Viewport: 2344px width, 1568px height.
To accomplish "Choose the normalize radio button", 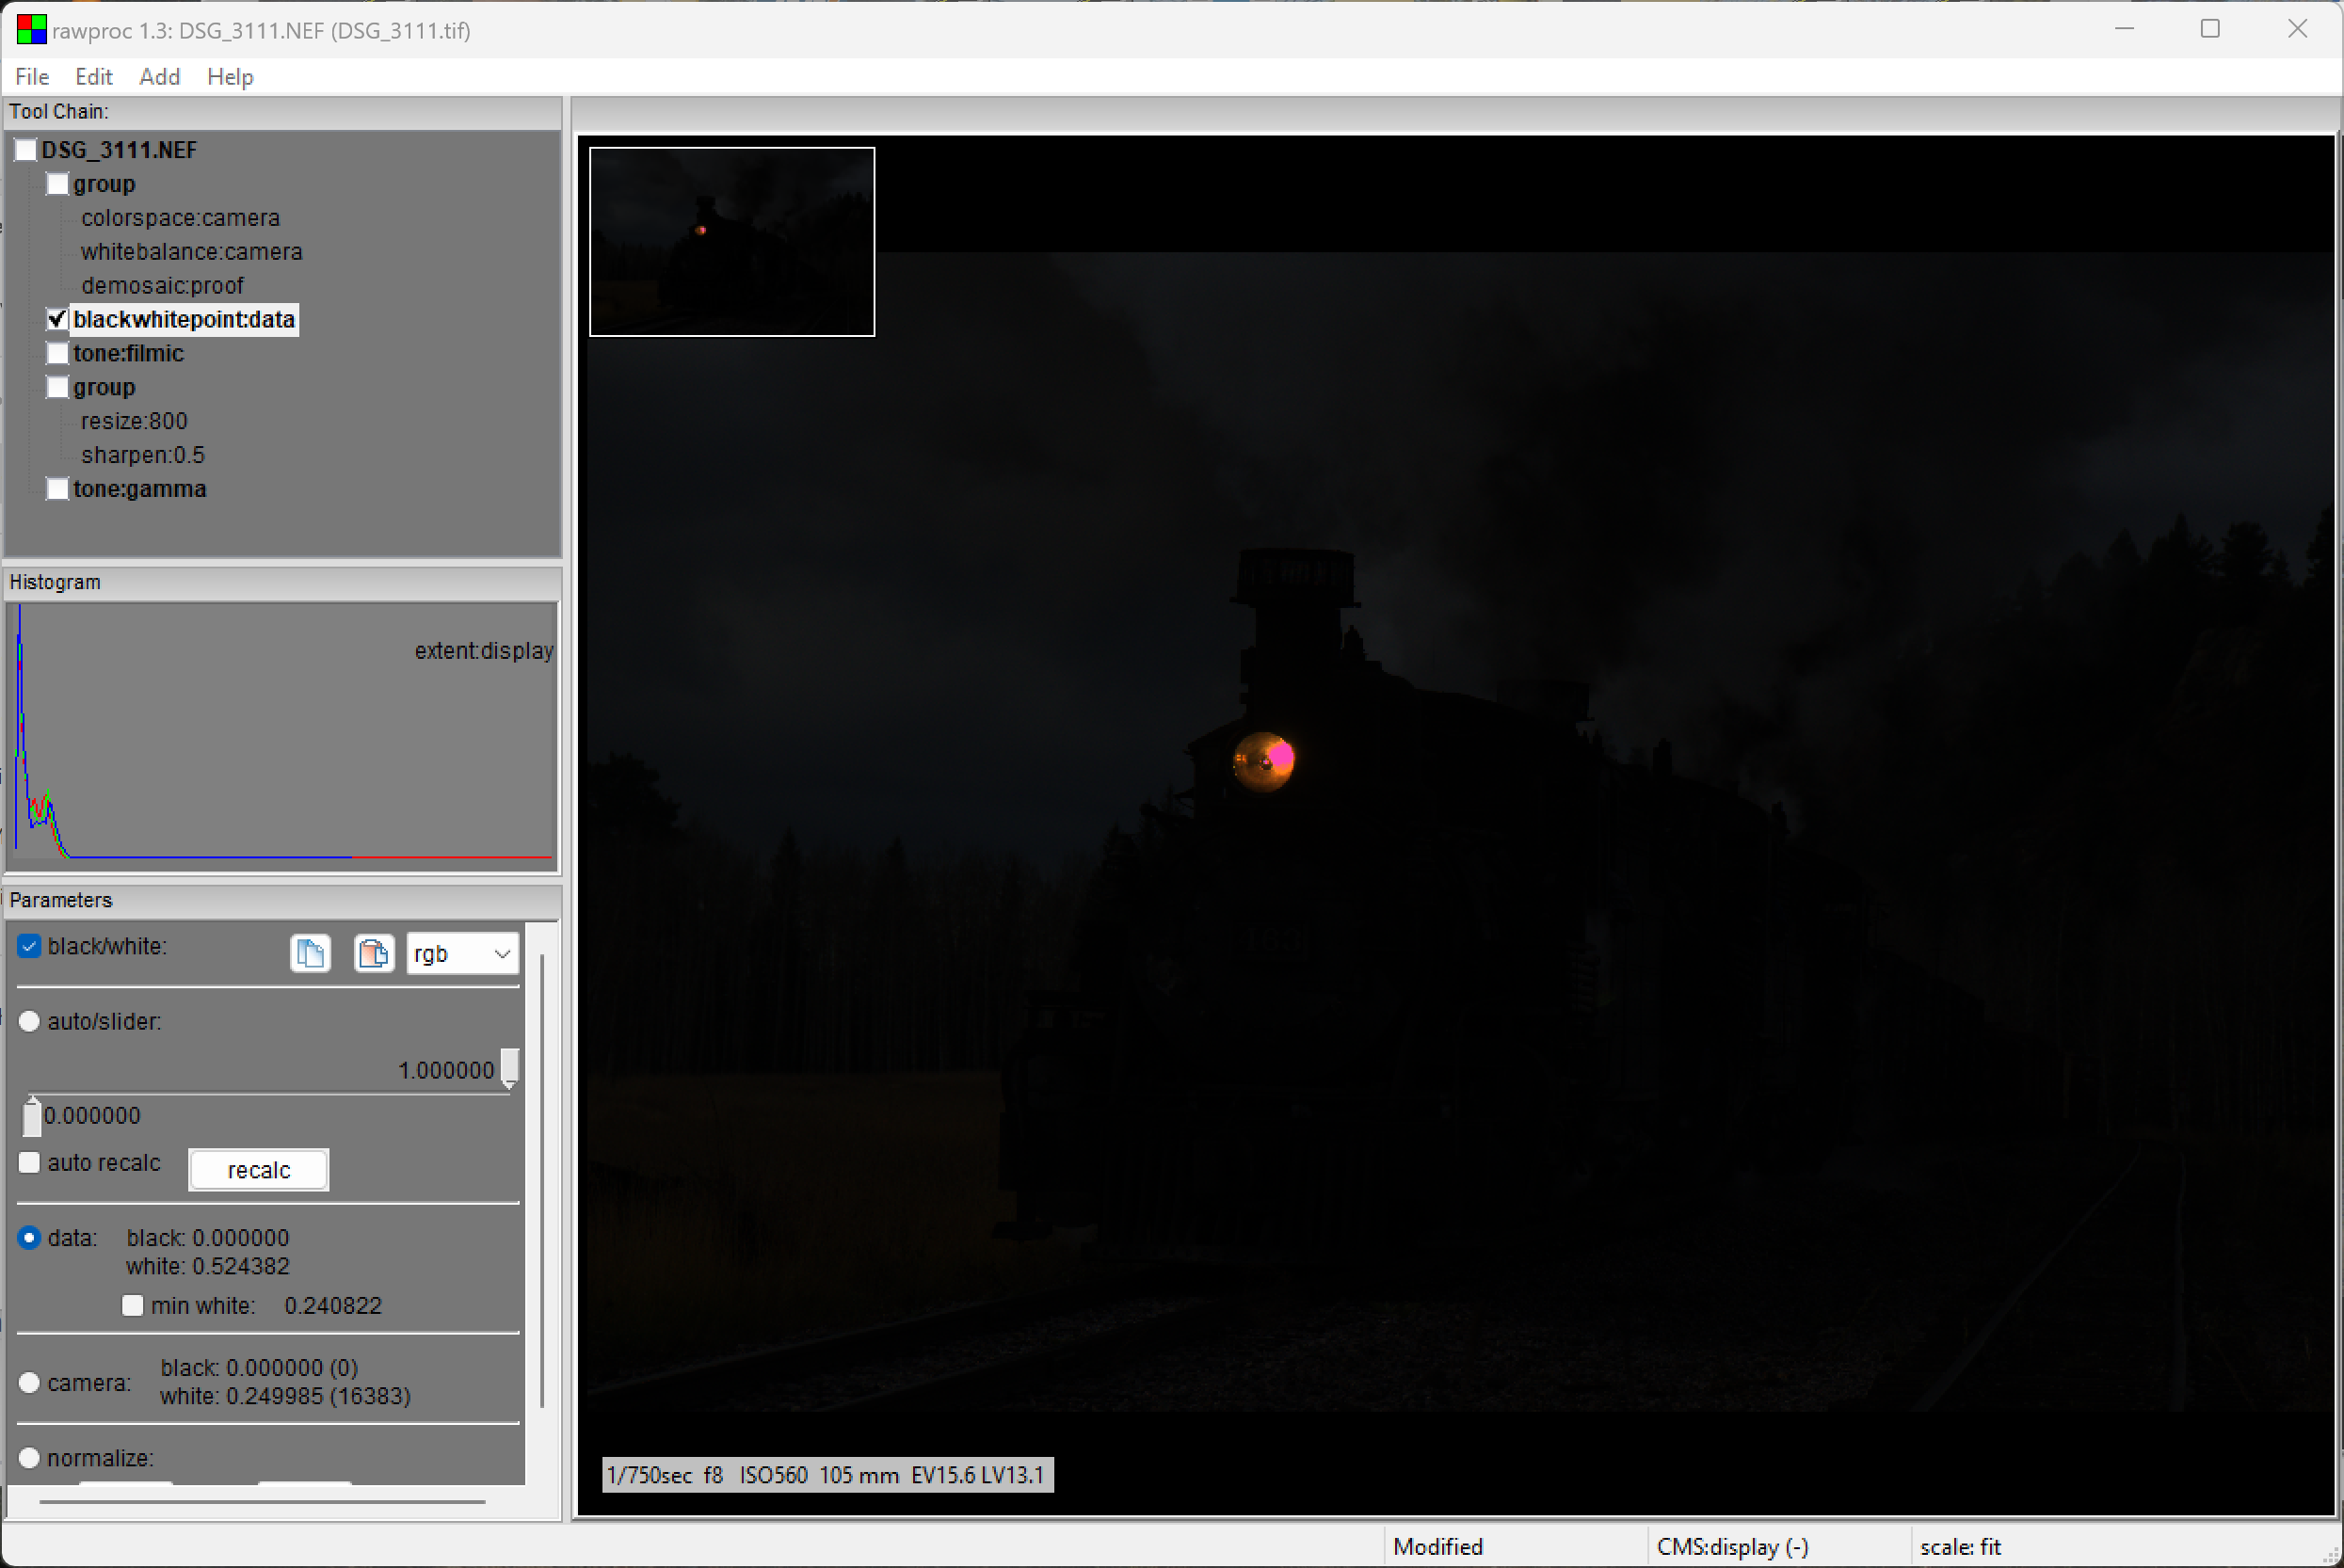I will point(29,1458).
